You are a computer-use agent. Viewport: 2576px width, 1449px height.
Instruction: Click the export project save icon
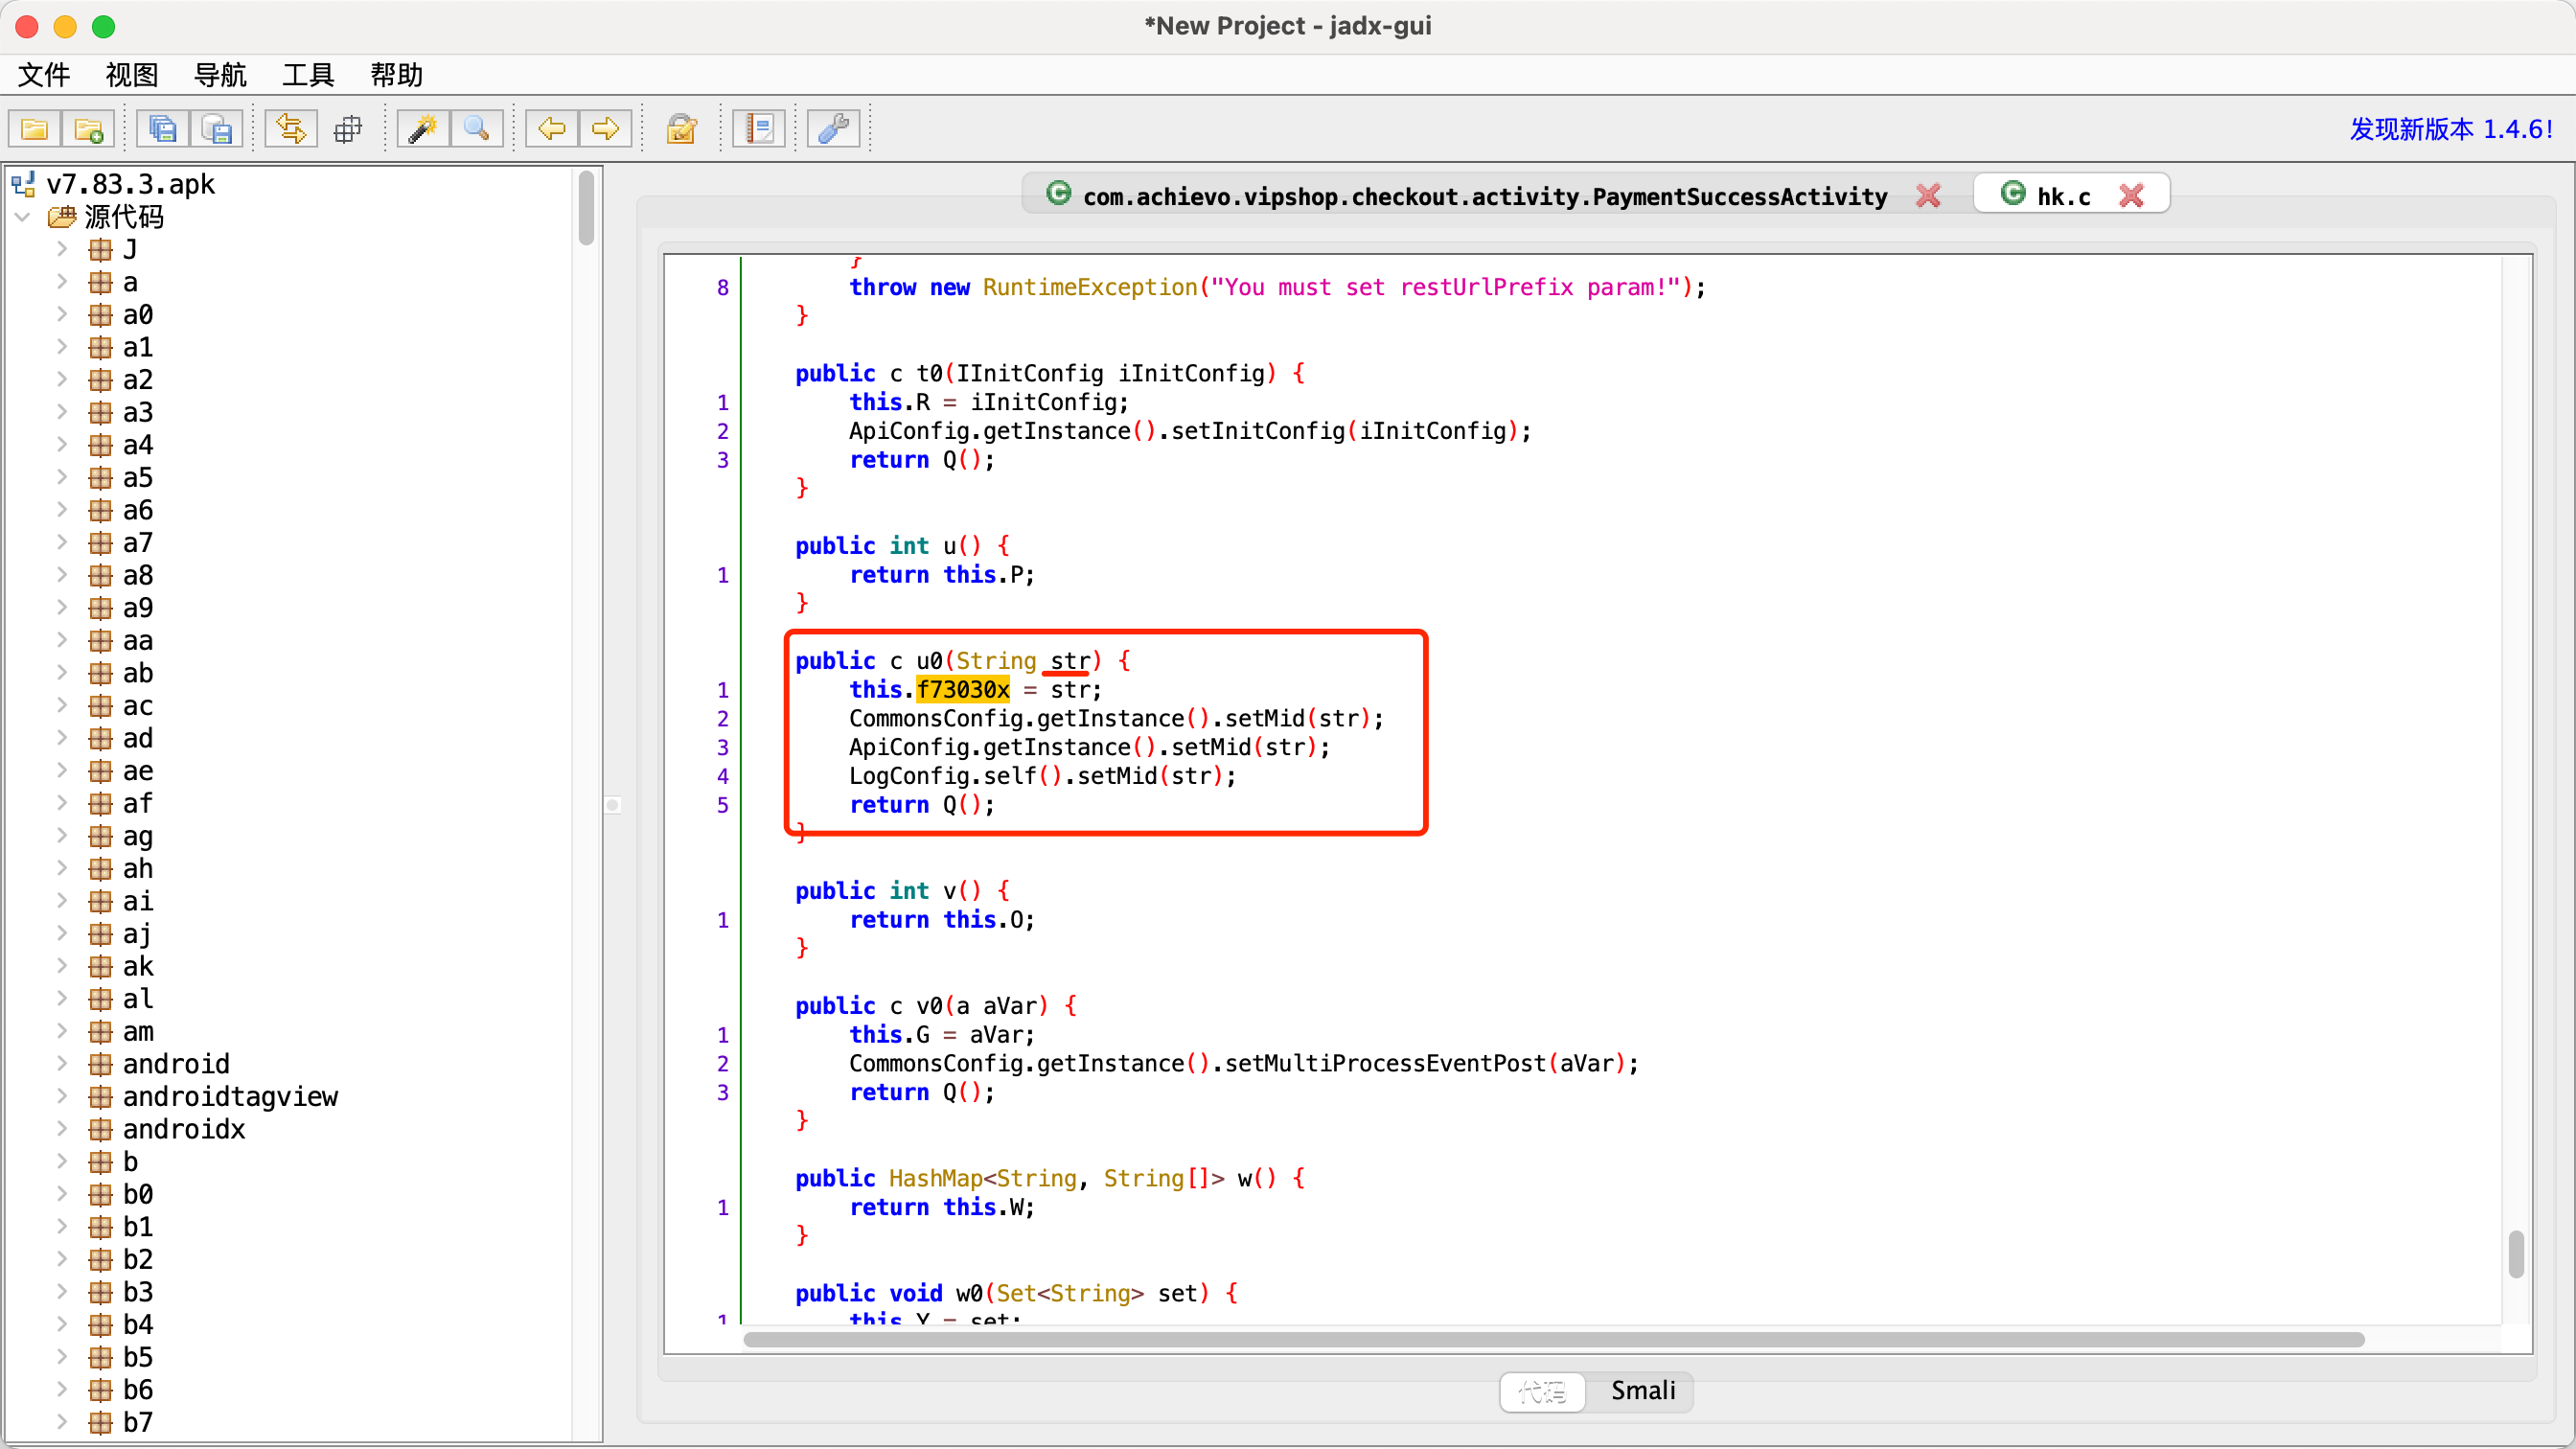coord(216,129)
